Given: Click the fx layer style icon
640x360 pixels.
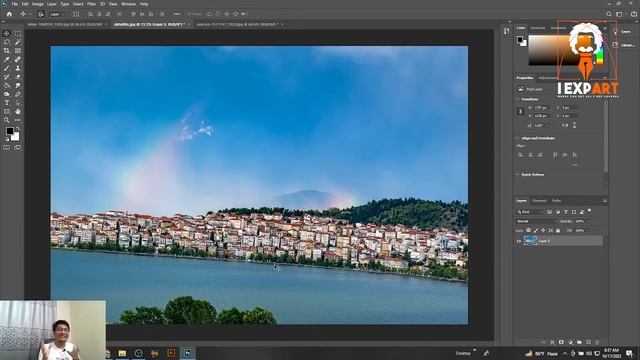Looking at the screenshot, I should point(552,342).
